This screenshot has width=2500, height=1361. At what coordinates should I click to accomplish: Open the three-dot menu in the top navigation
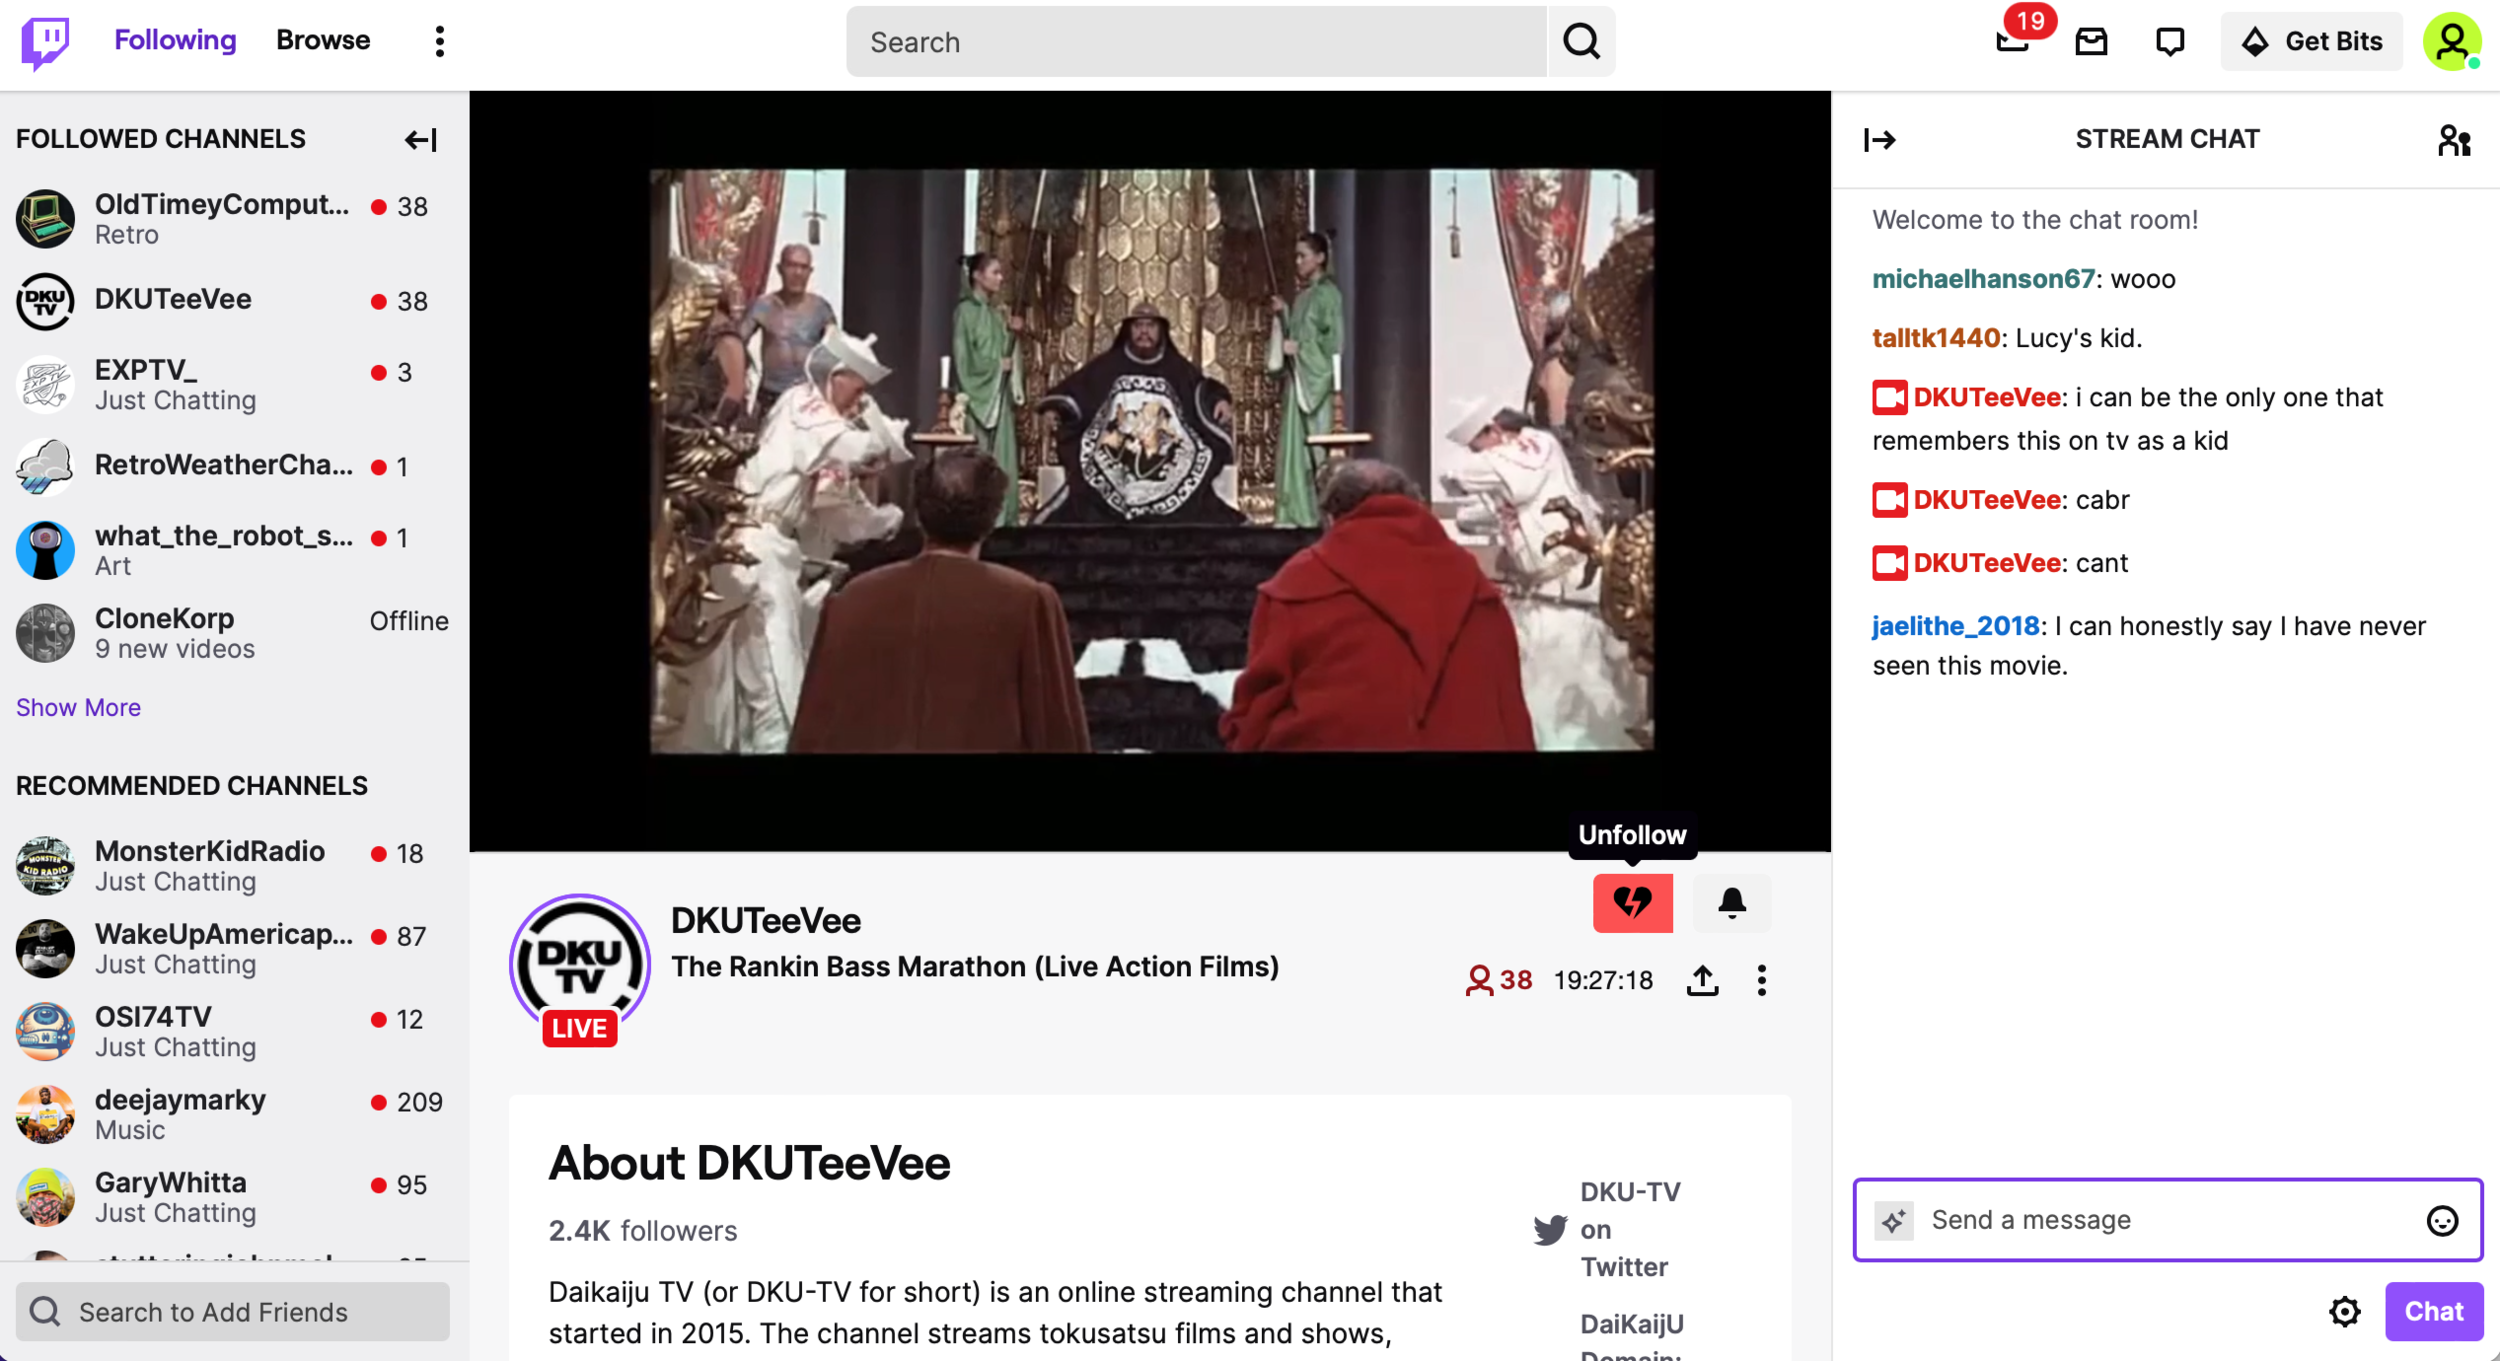(x=439, y=41)
